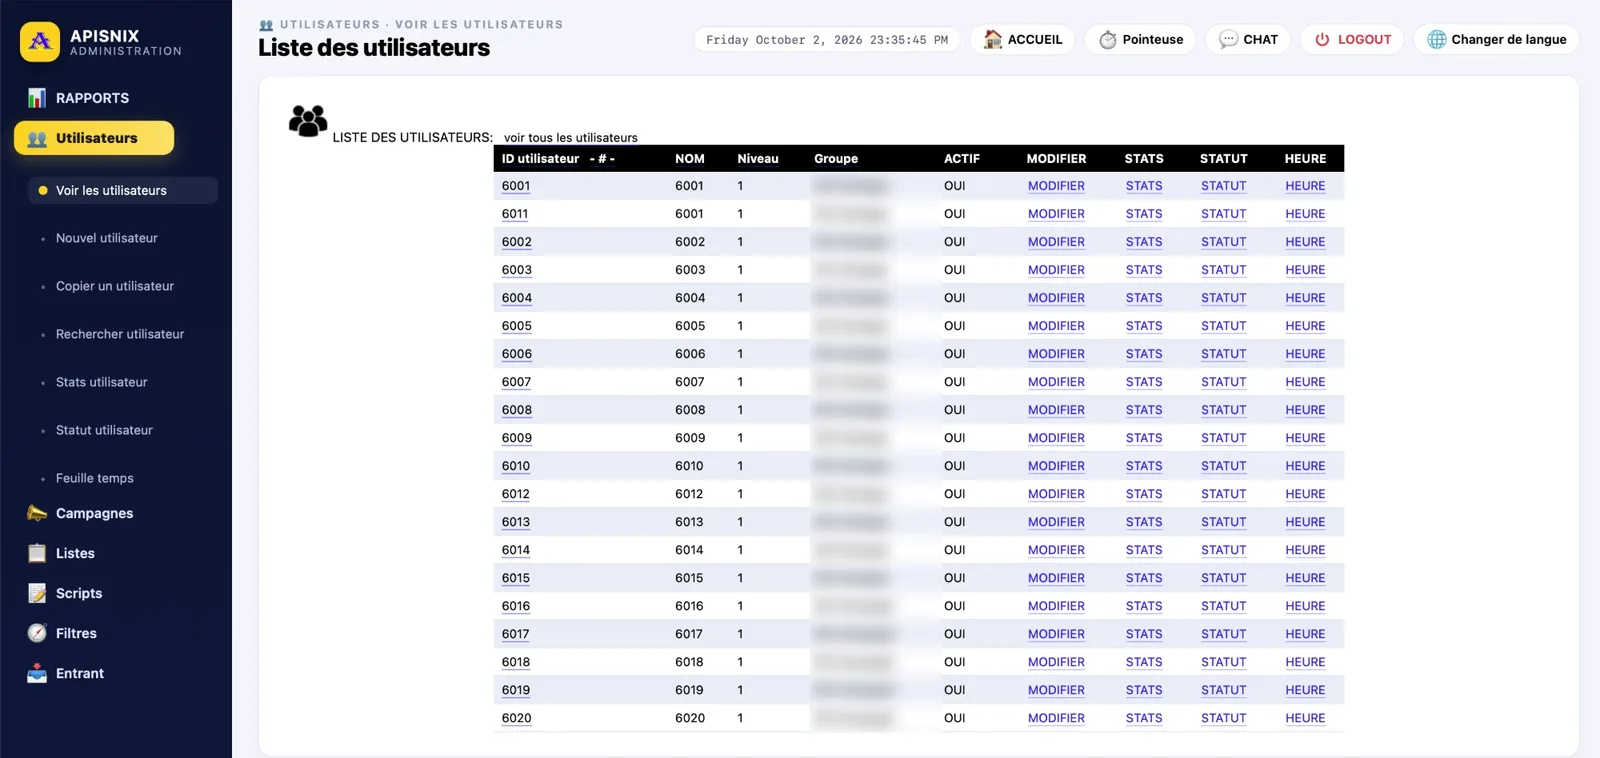Click the globe icon for language
Screen dimensions: 1600x758
[x=1437, y=39]
